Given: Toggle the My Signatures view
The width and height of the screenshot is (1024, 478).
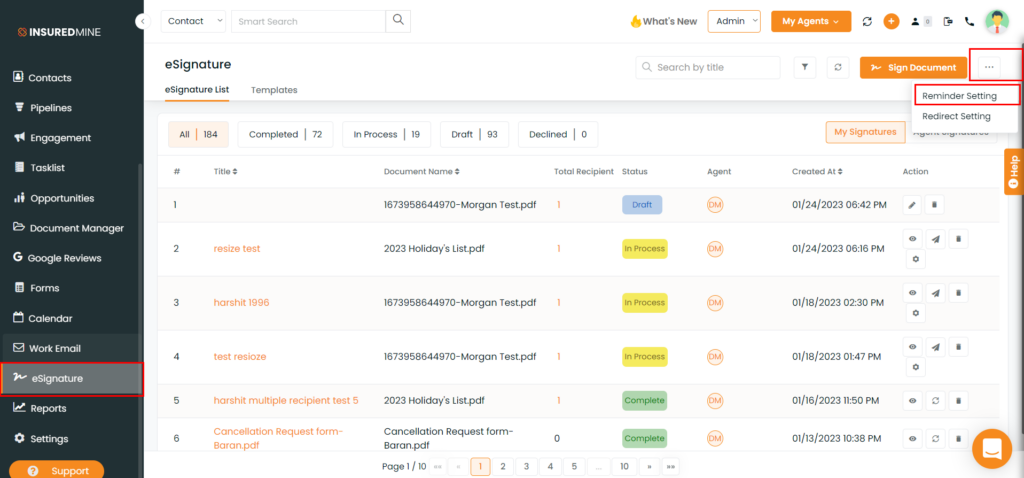Looking at the screenshot, I should (865, 132).
